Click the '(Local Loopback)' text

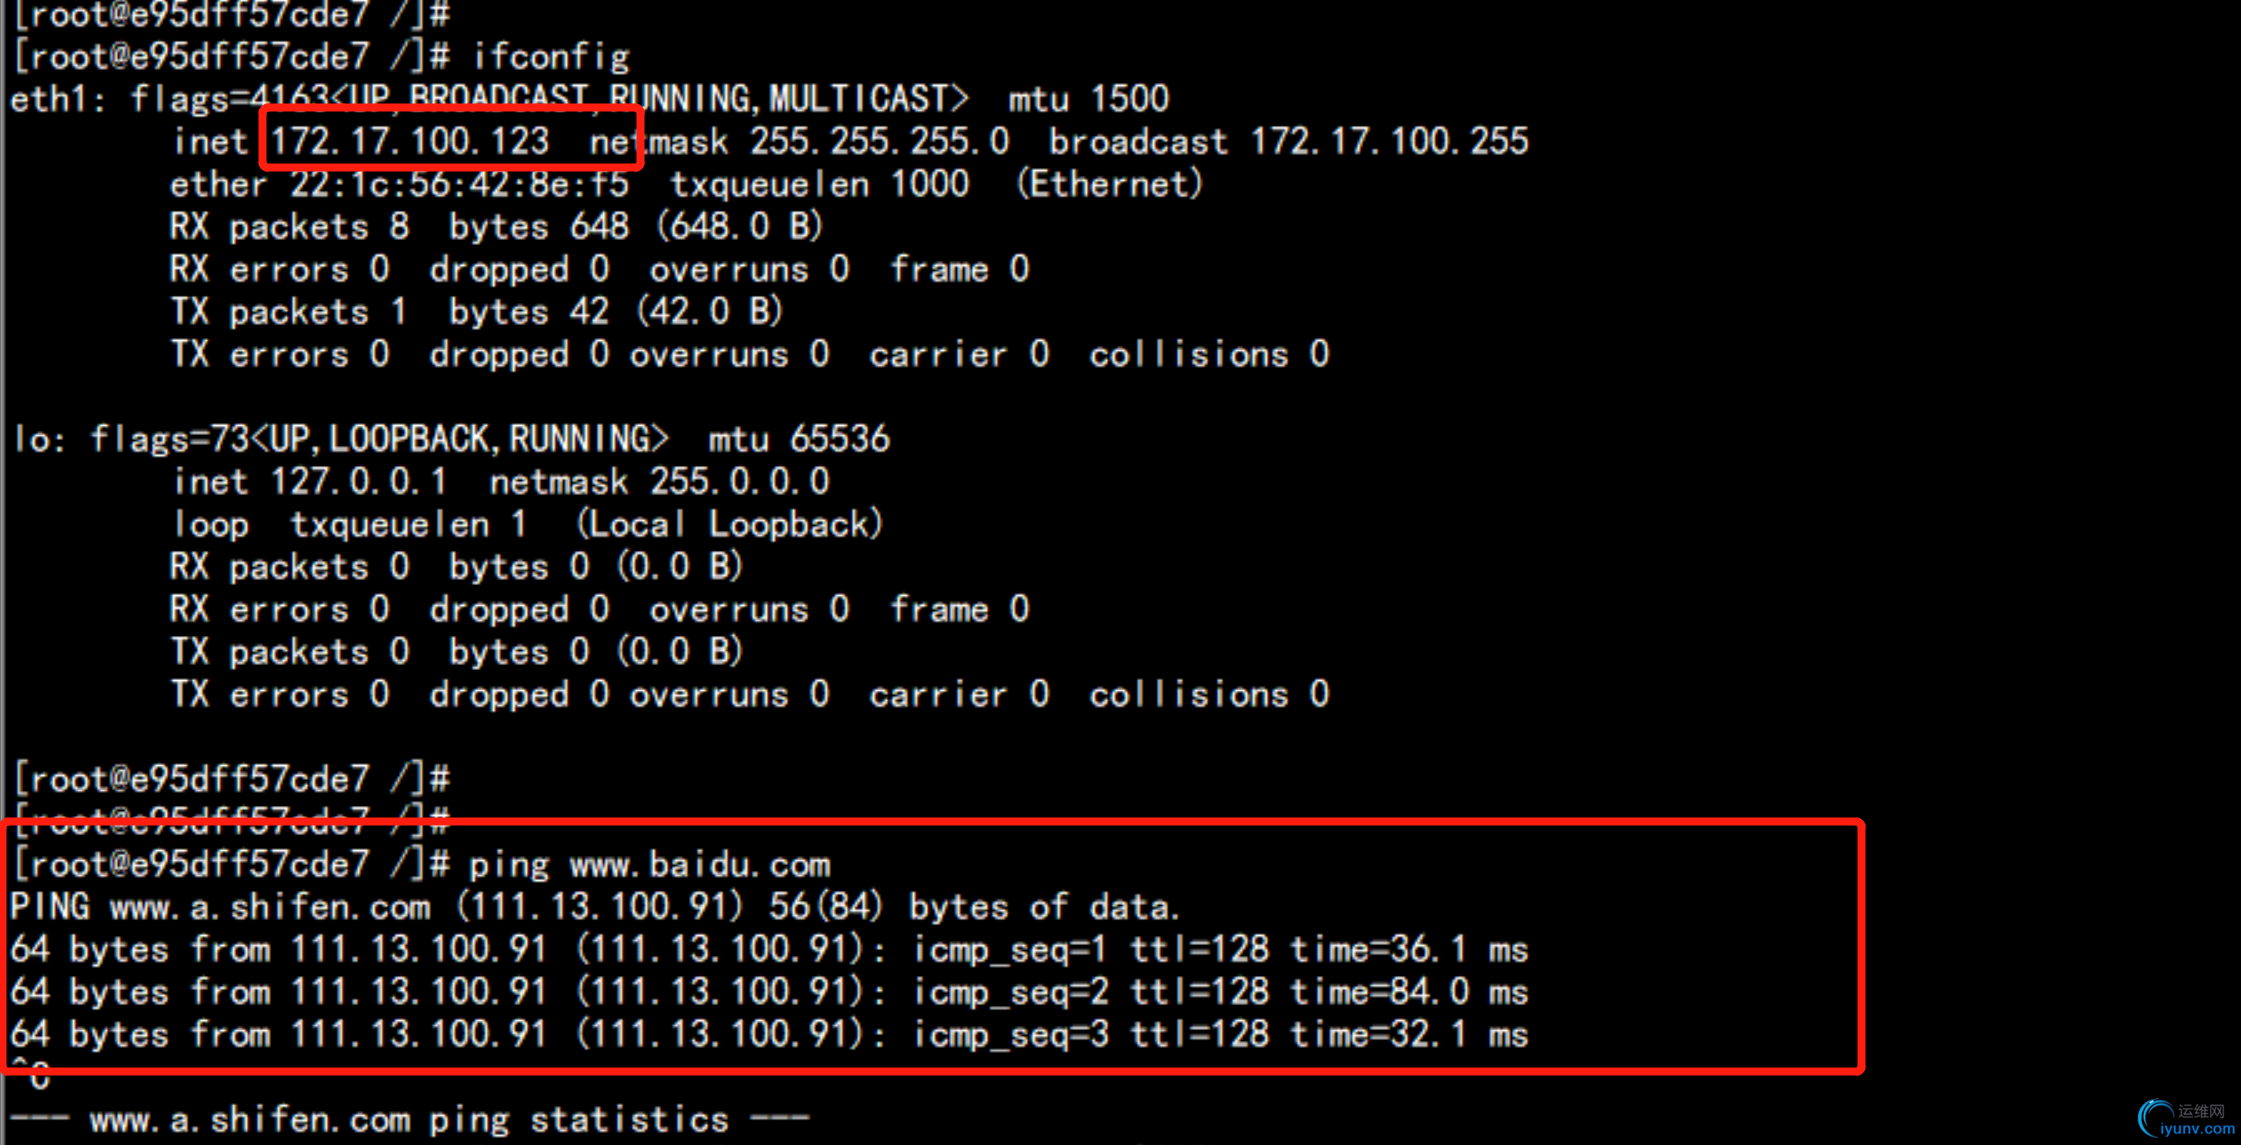(x=729, y=524)
